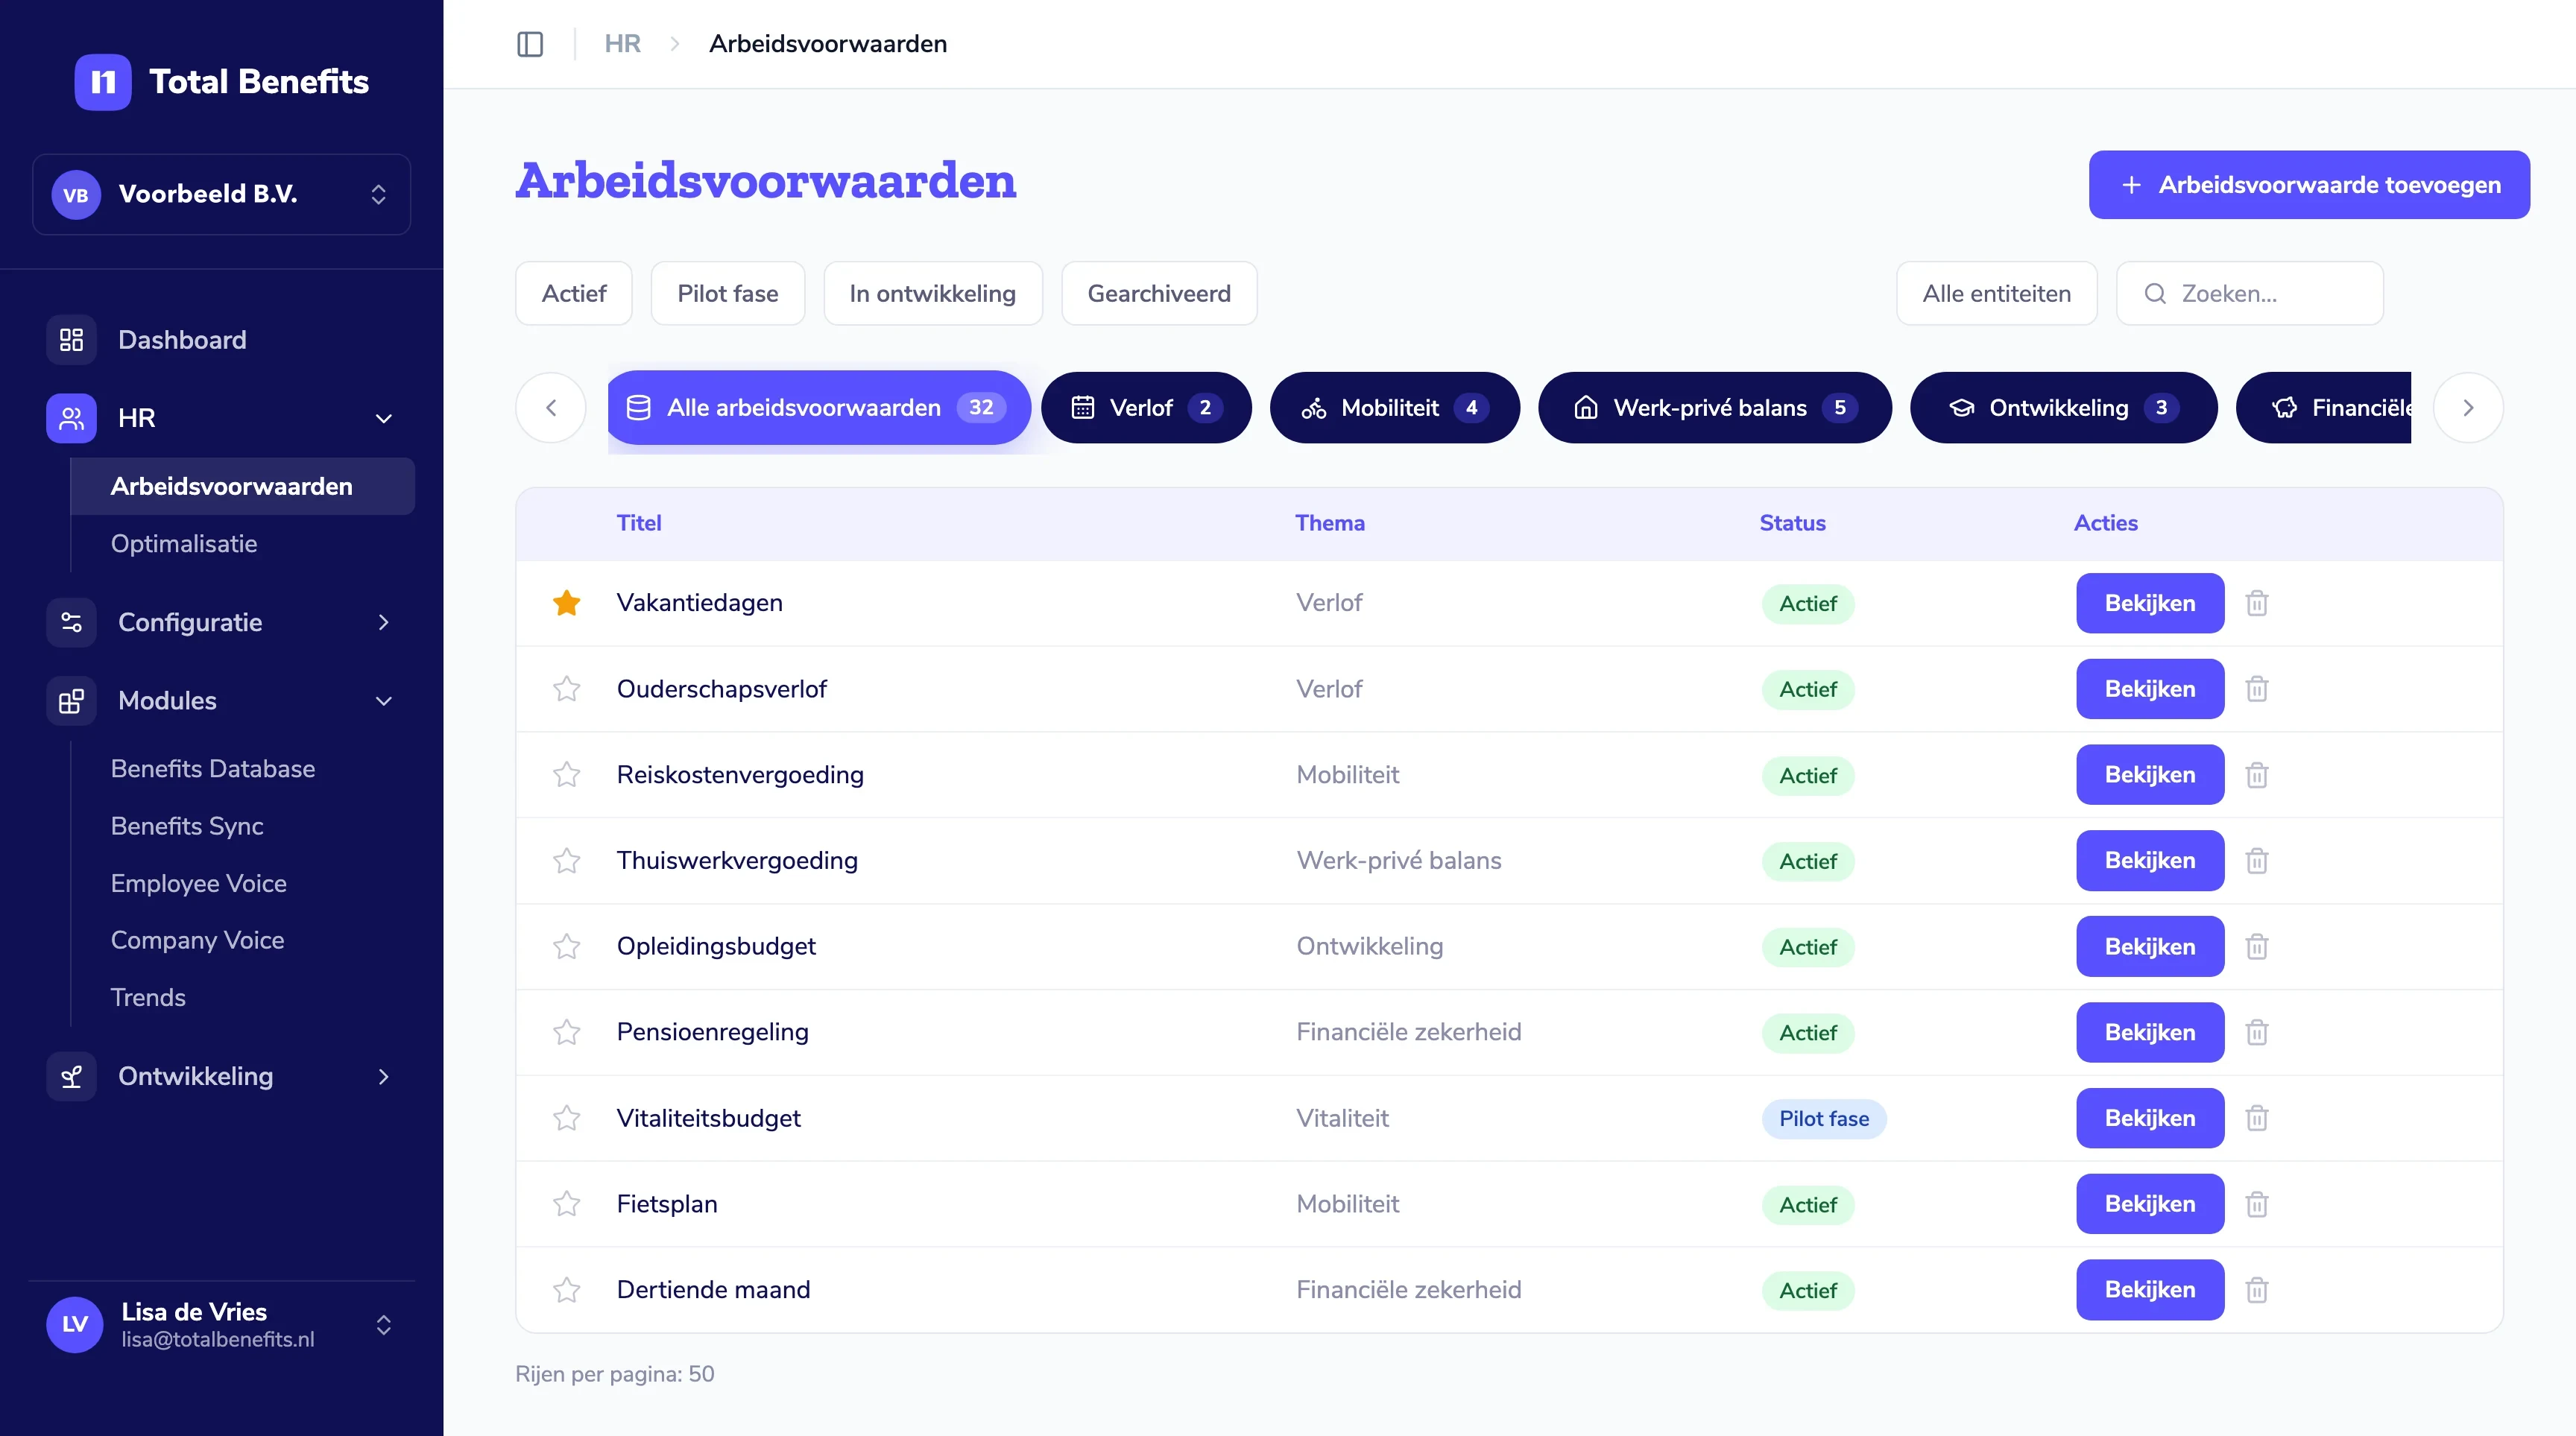Filter by Actief status
Screen dimensions: 2576x1436
pos(574,294)
